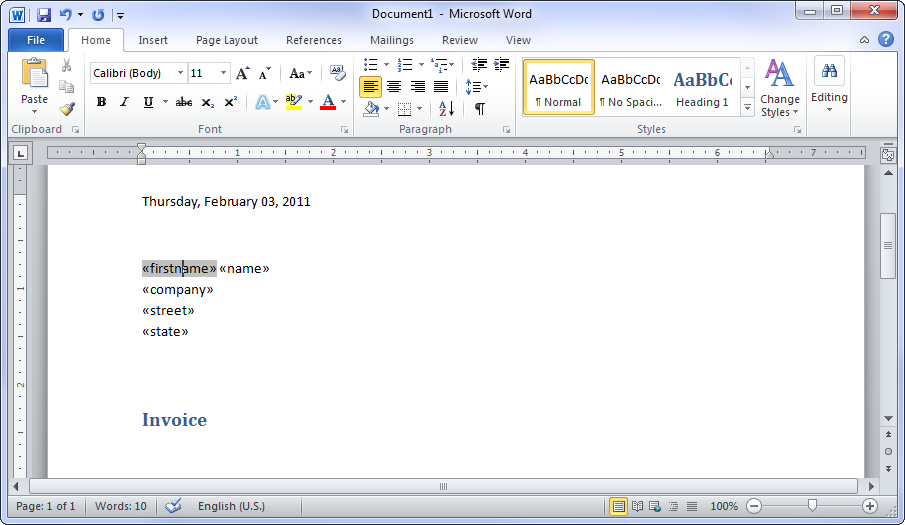
Task: Undo the last action
Action: click(65, 15)
